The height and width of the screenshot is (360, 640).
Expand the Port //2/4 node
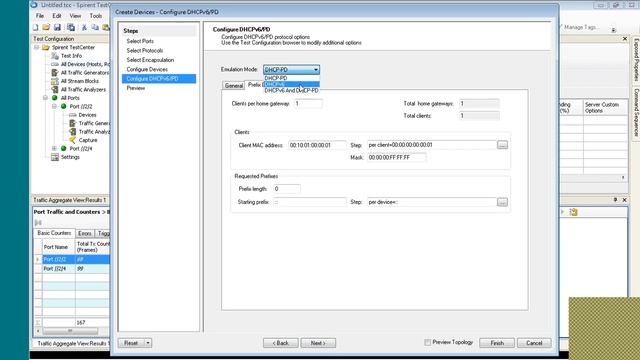pyautogui.click(x=55, y=149)
